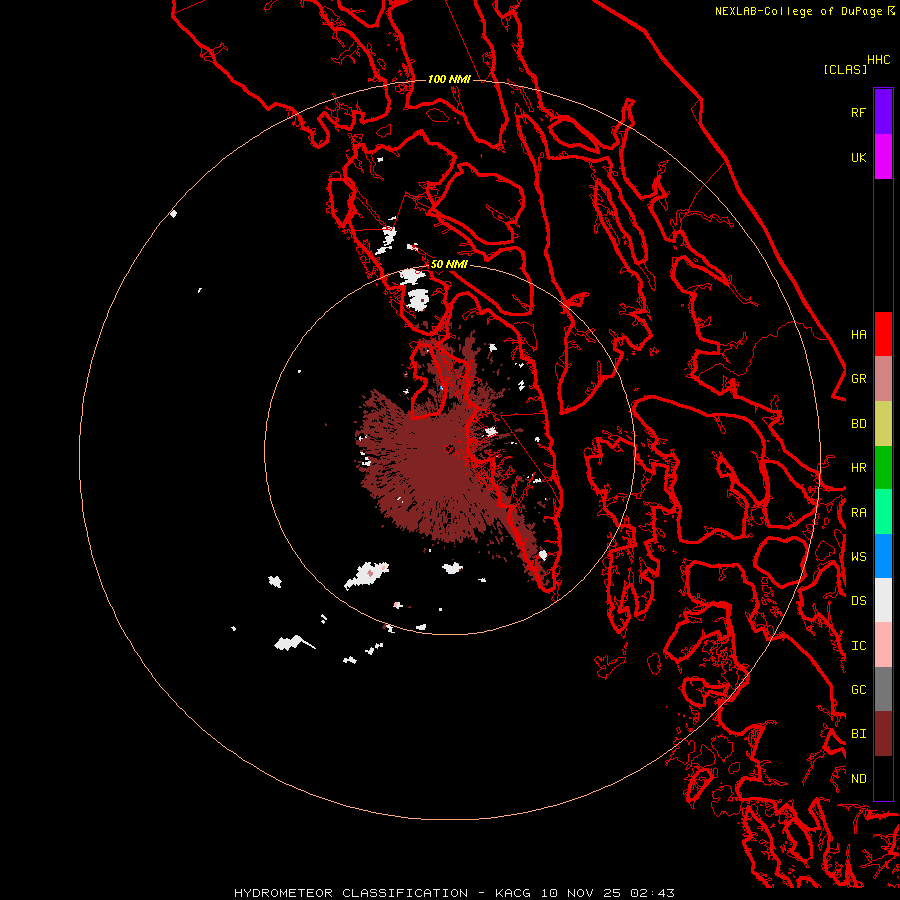Click the HYDROMETEOR CLASSIFICATION title text
Viewport: 900px width, 900px height.
point(351,893)
